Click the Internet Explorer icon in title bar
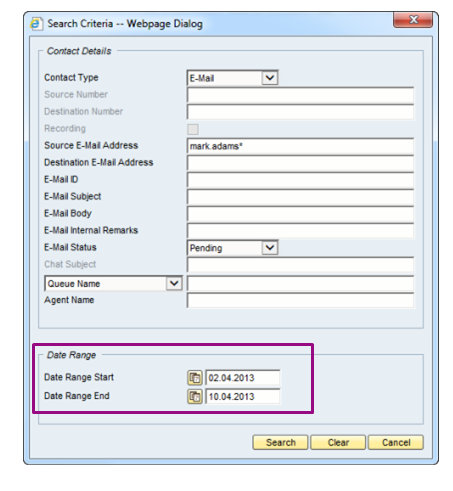 pos(36,24)
